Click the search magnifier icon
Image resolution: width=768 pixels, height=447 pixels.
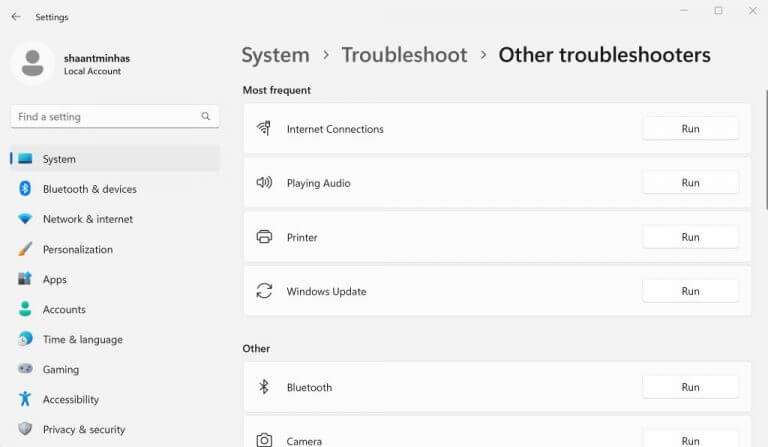[206, 116]
